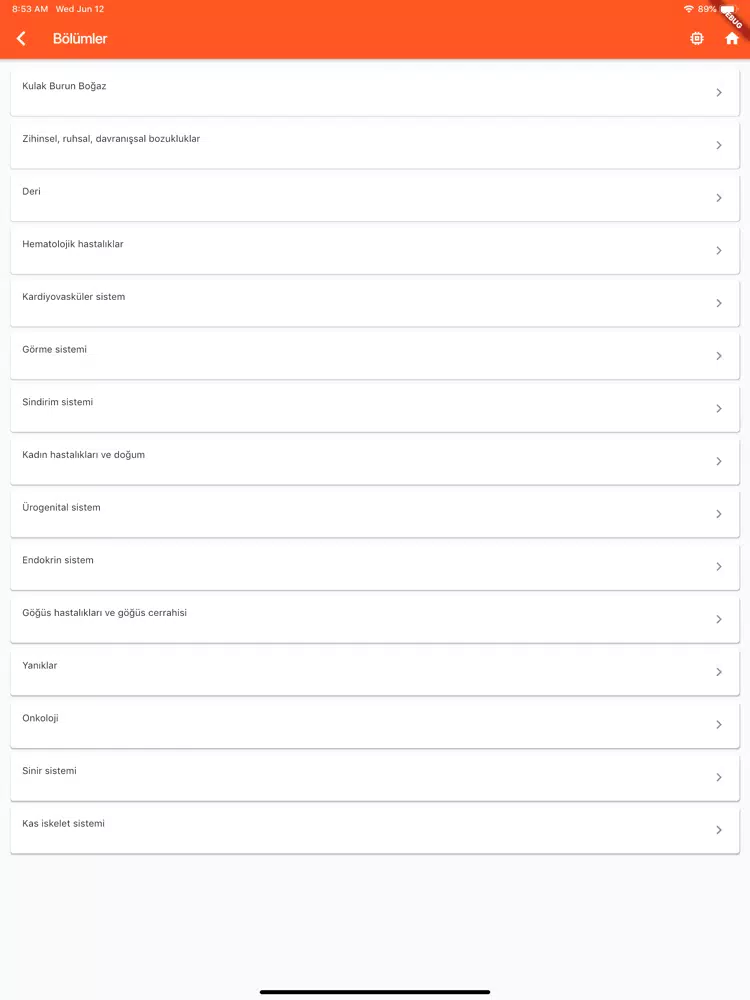Screen dimensions: 750x1000
Task: Tap chevron beside Endokrin sistem
Action: (x=719, y=566)
